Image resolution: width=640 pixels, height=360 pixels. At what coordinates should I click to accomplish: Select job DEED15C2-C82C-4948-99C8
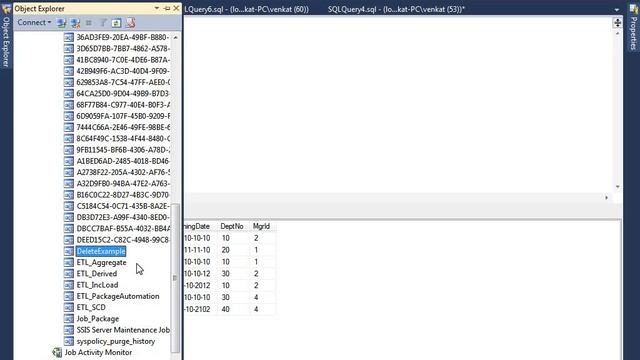coord(123,240)
